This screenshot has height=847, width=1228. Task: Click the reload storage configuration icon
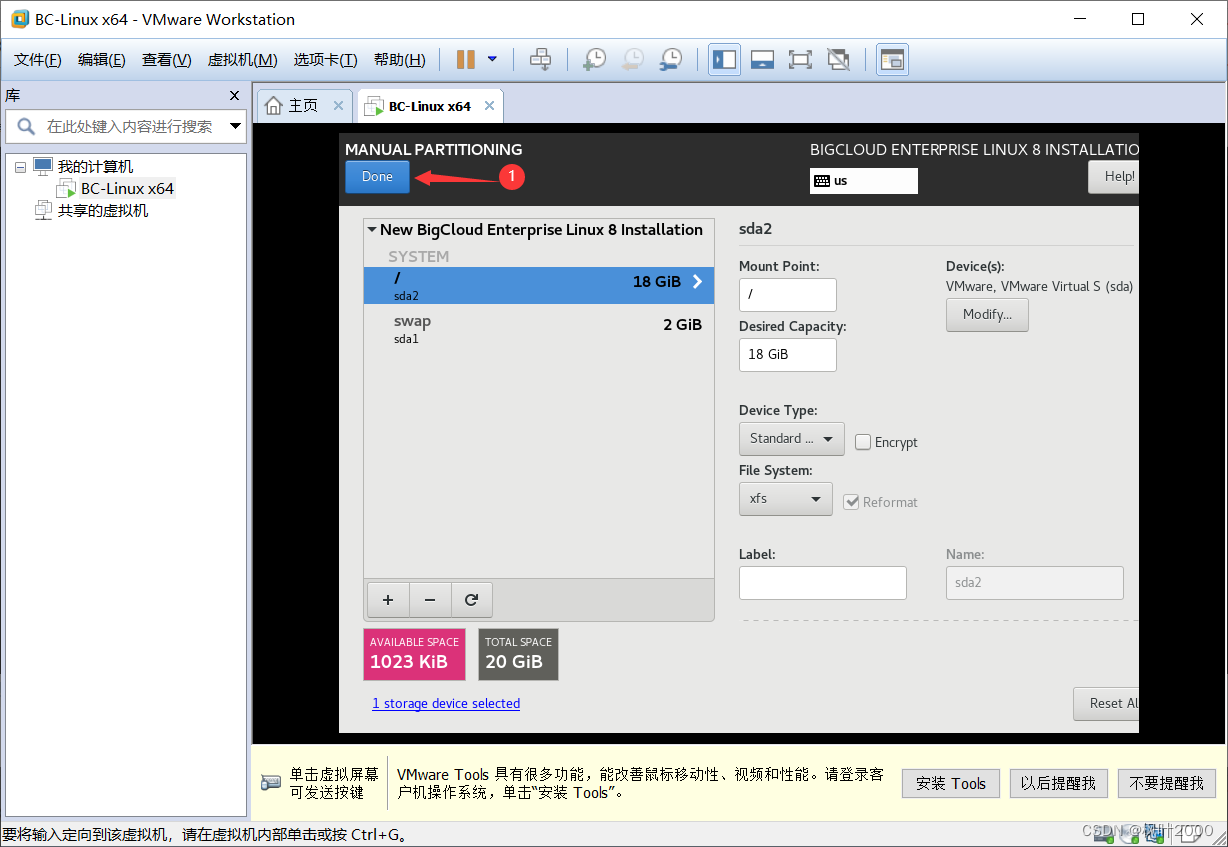tap(471, 599)
